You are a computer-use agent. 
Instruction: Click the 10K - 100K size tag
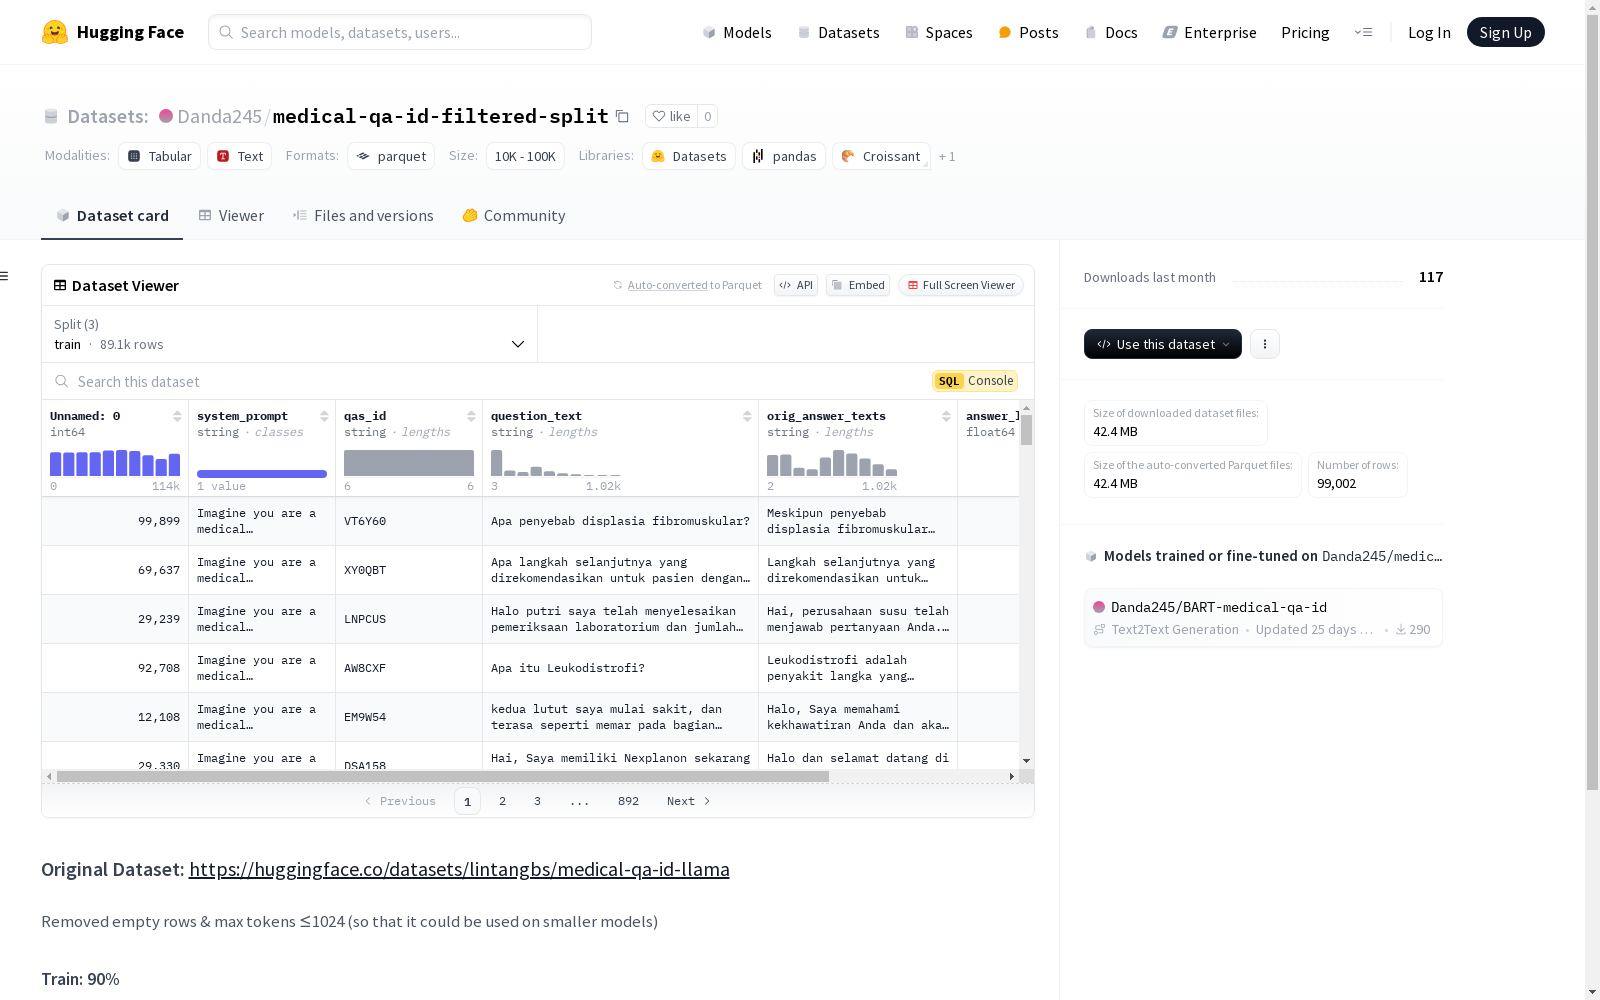[525, 156]
